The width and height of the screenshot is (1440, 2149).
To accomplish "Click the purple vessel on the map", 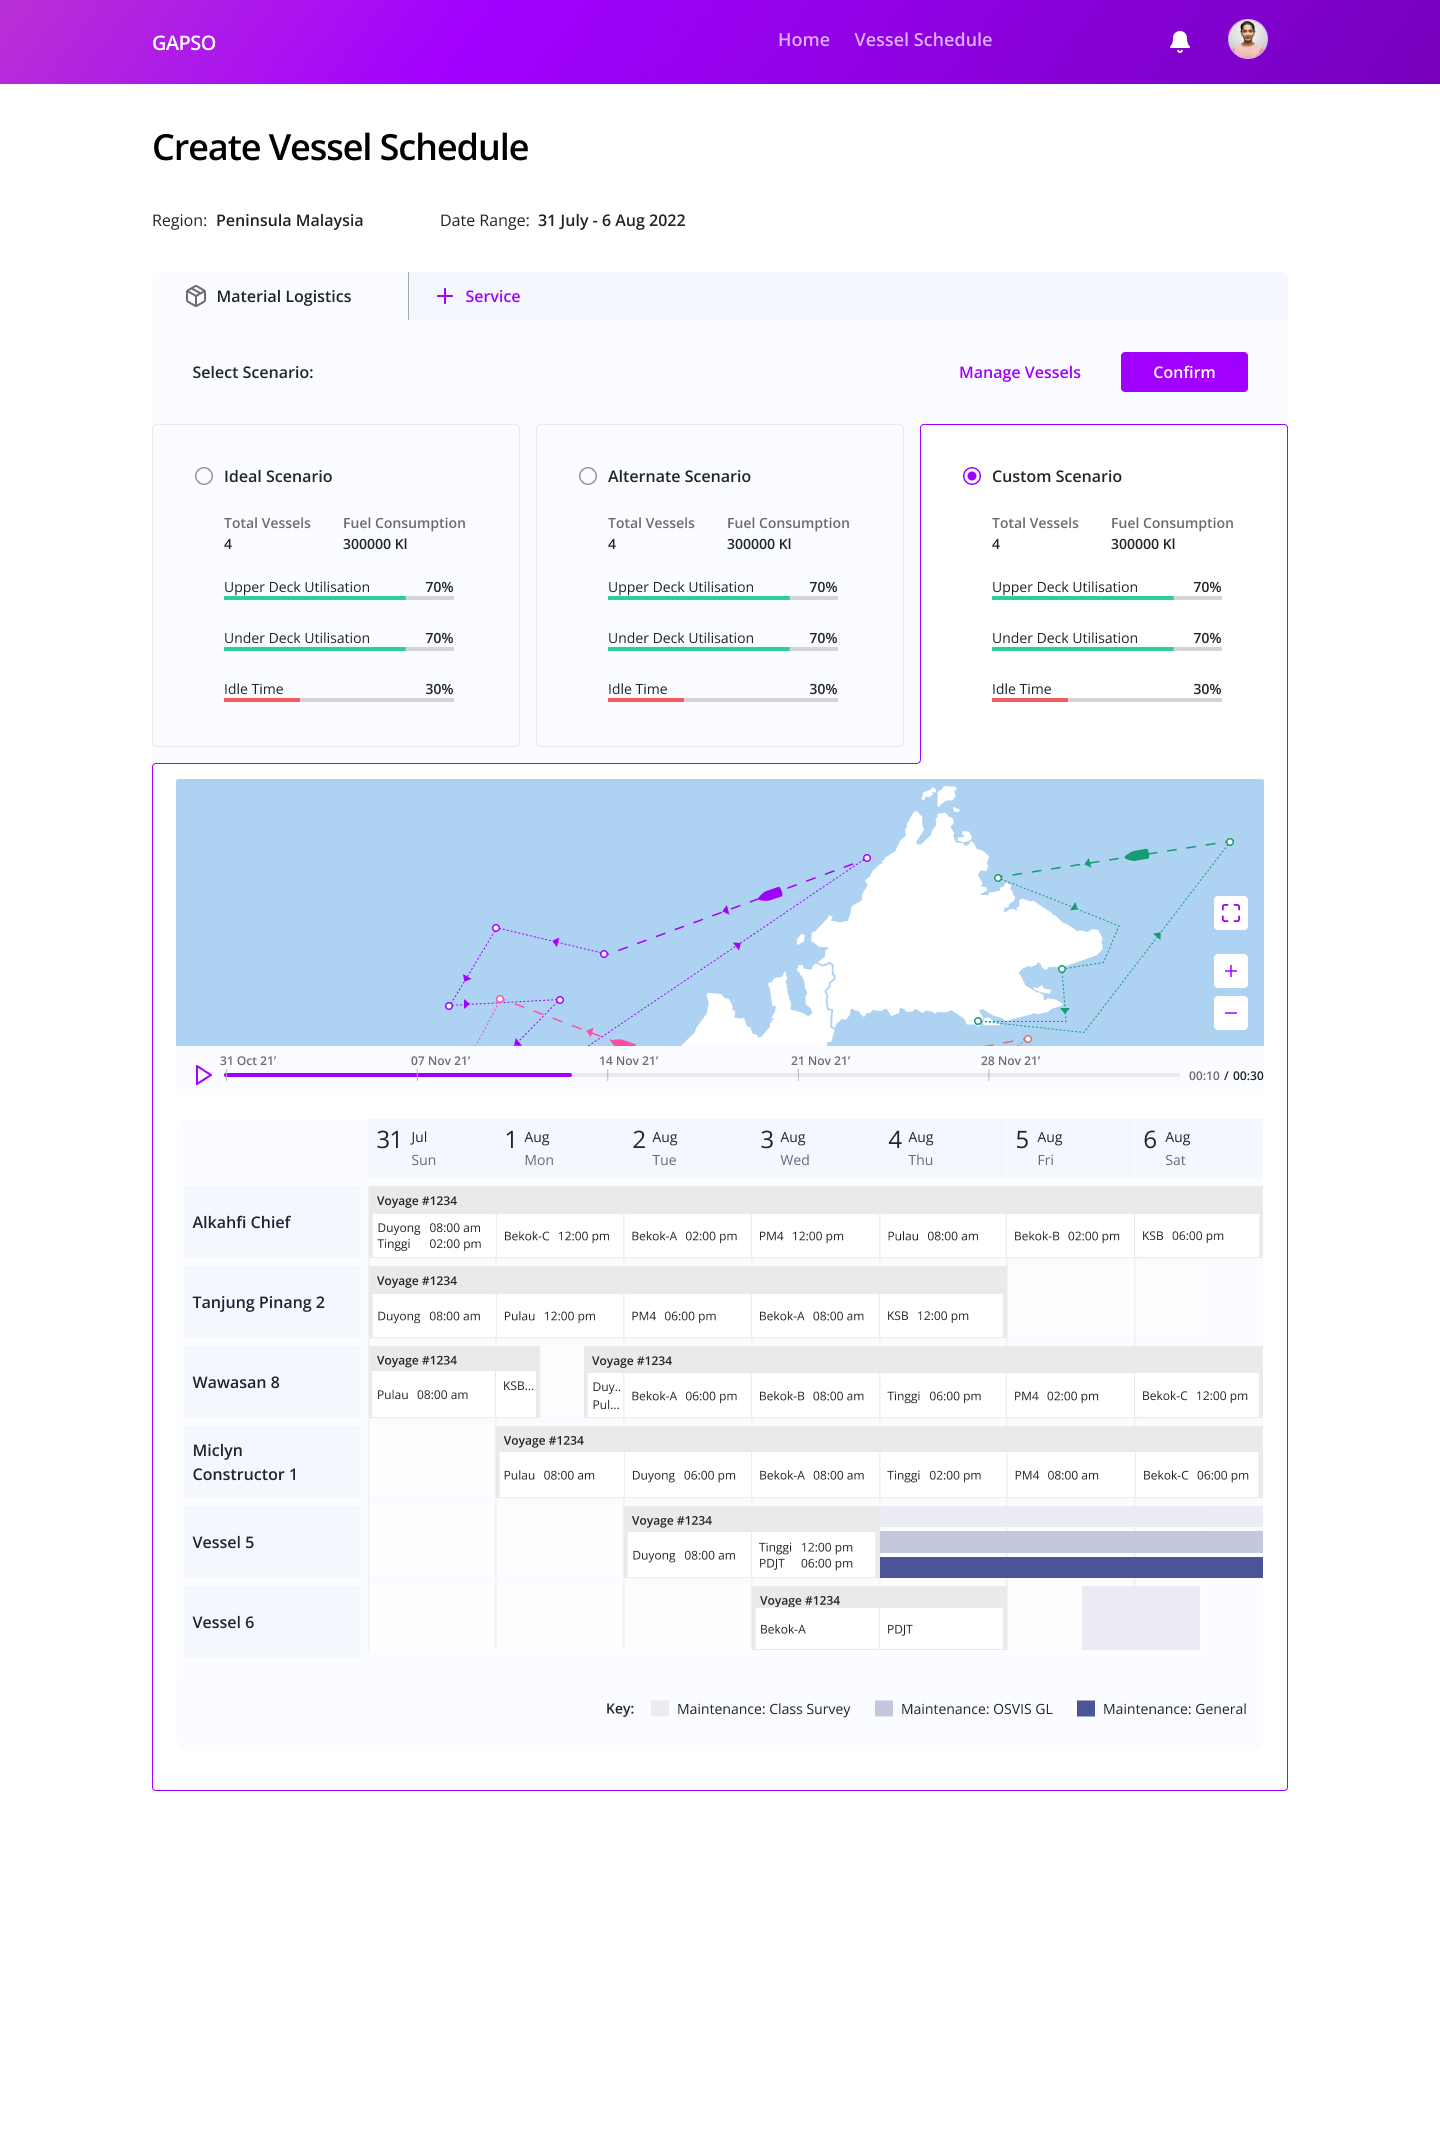I will [x=769, y=894].
